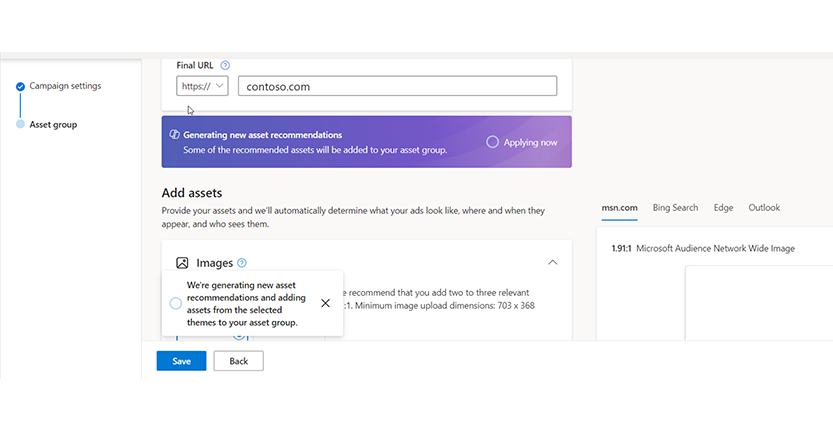
Task: Open the https:// protocol dropdown
Action: point(203,86)
